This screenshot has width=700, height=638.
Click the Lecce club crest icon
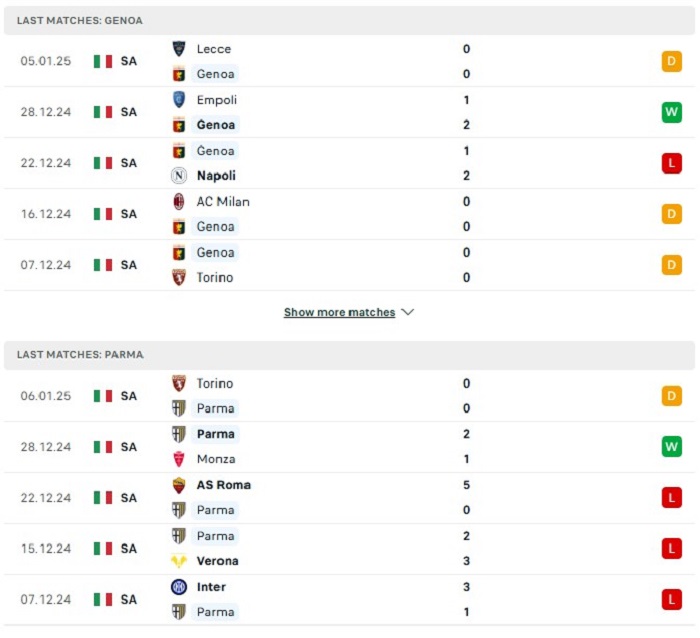coord(179,49)
